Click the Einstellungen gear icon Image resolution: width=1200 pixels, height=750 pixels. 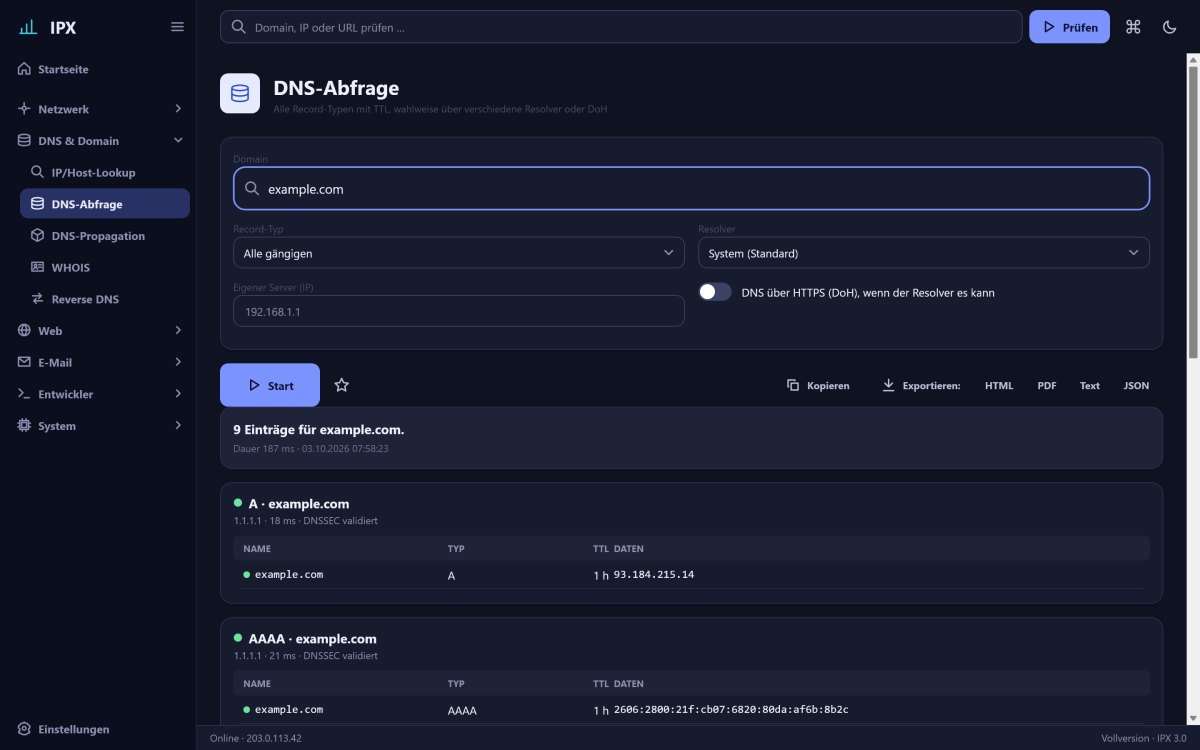(25, 729)
